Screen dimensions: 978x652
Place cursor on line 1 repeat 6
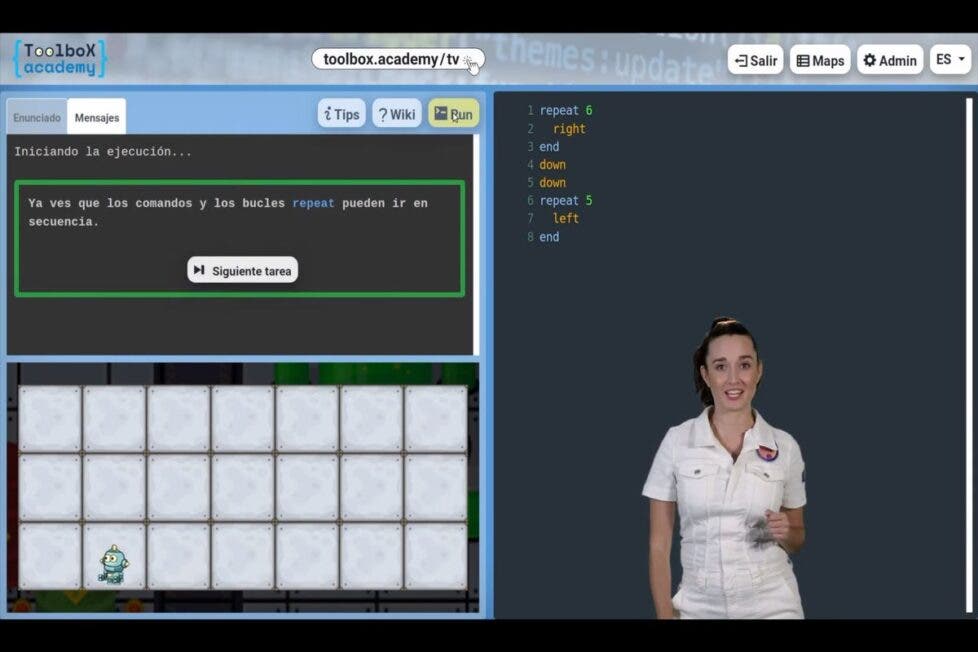pyautogui.click(x=566, y=111)
